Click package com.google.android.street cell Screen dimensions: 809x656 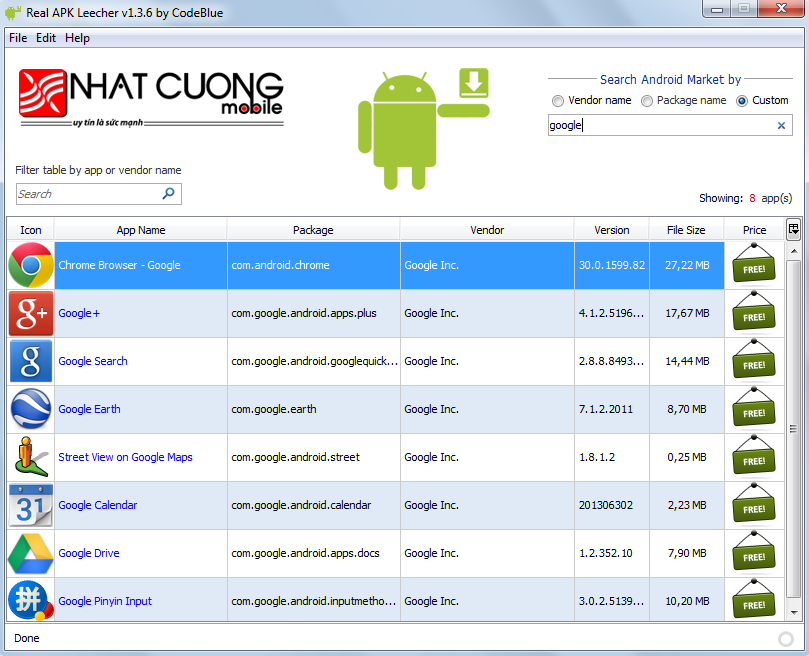[314, 457]
